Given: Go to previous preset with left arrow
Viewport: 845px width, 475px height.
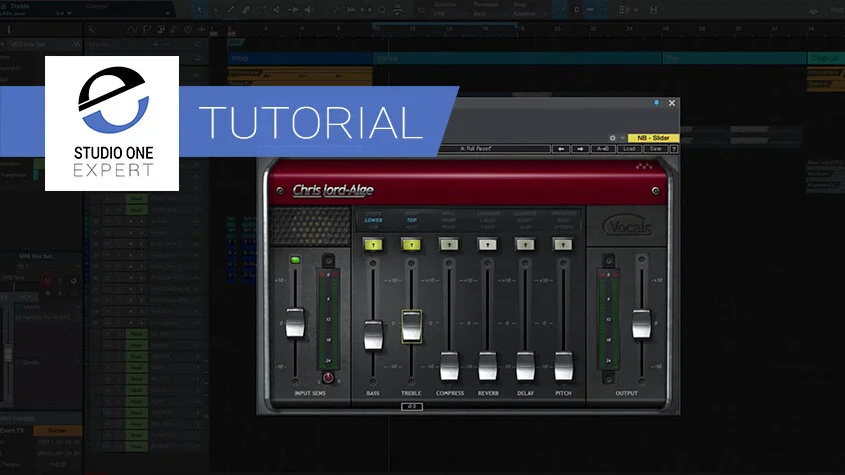Looking at the screenshot, I should pyautogui.click(x=561, y=149).
